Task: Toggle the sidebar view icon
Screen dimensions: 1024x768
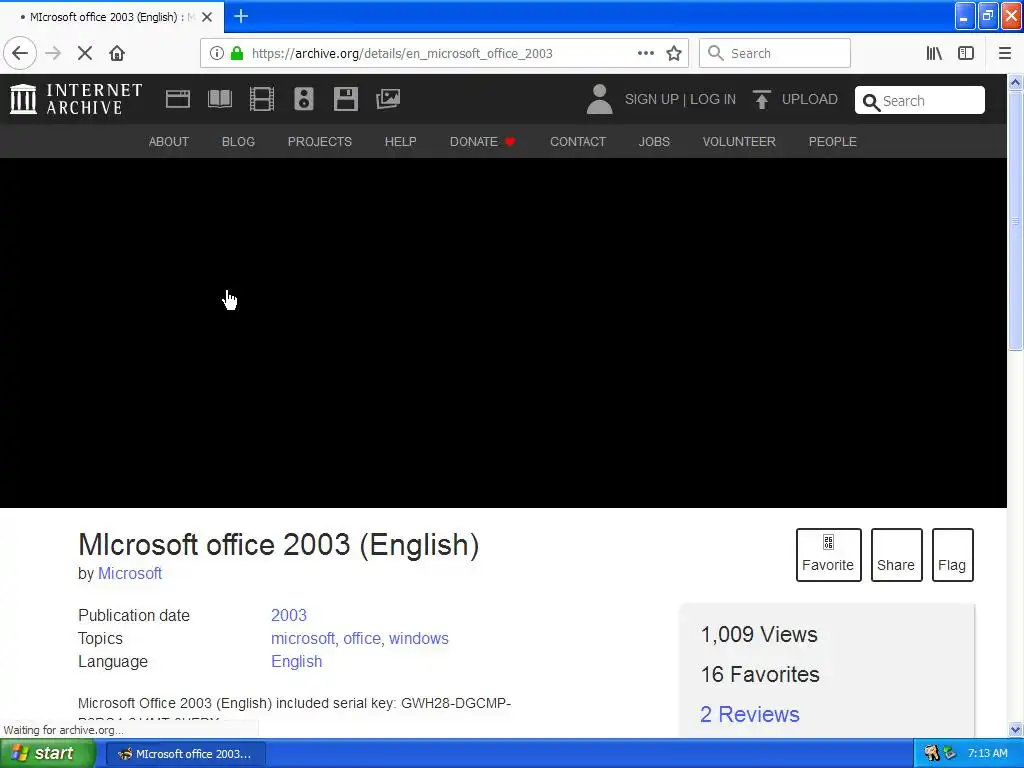Action: [966, 53]
